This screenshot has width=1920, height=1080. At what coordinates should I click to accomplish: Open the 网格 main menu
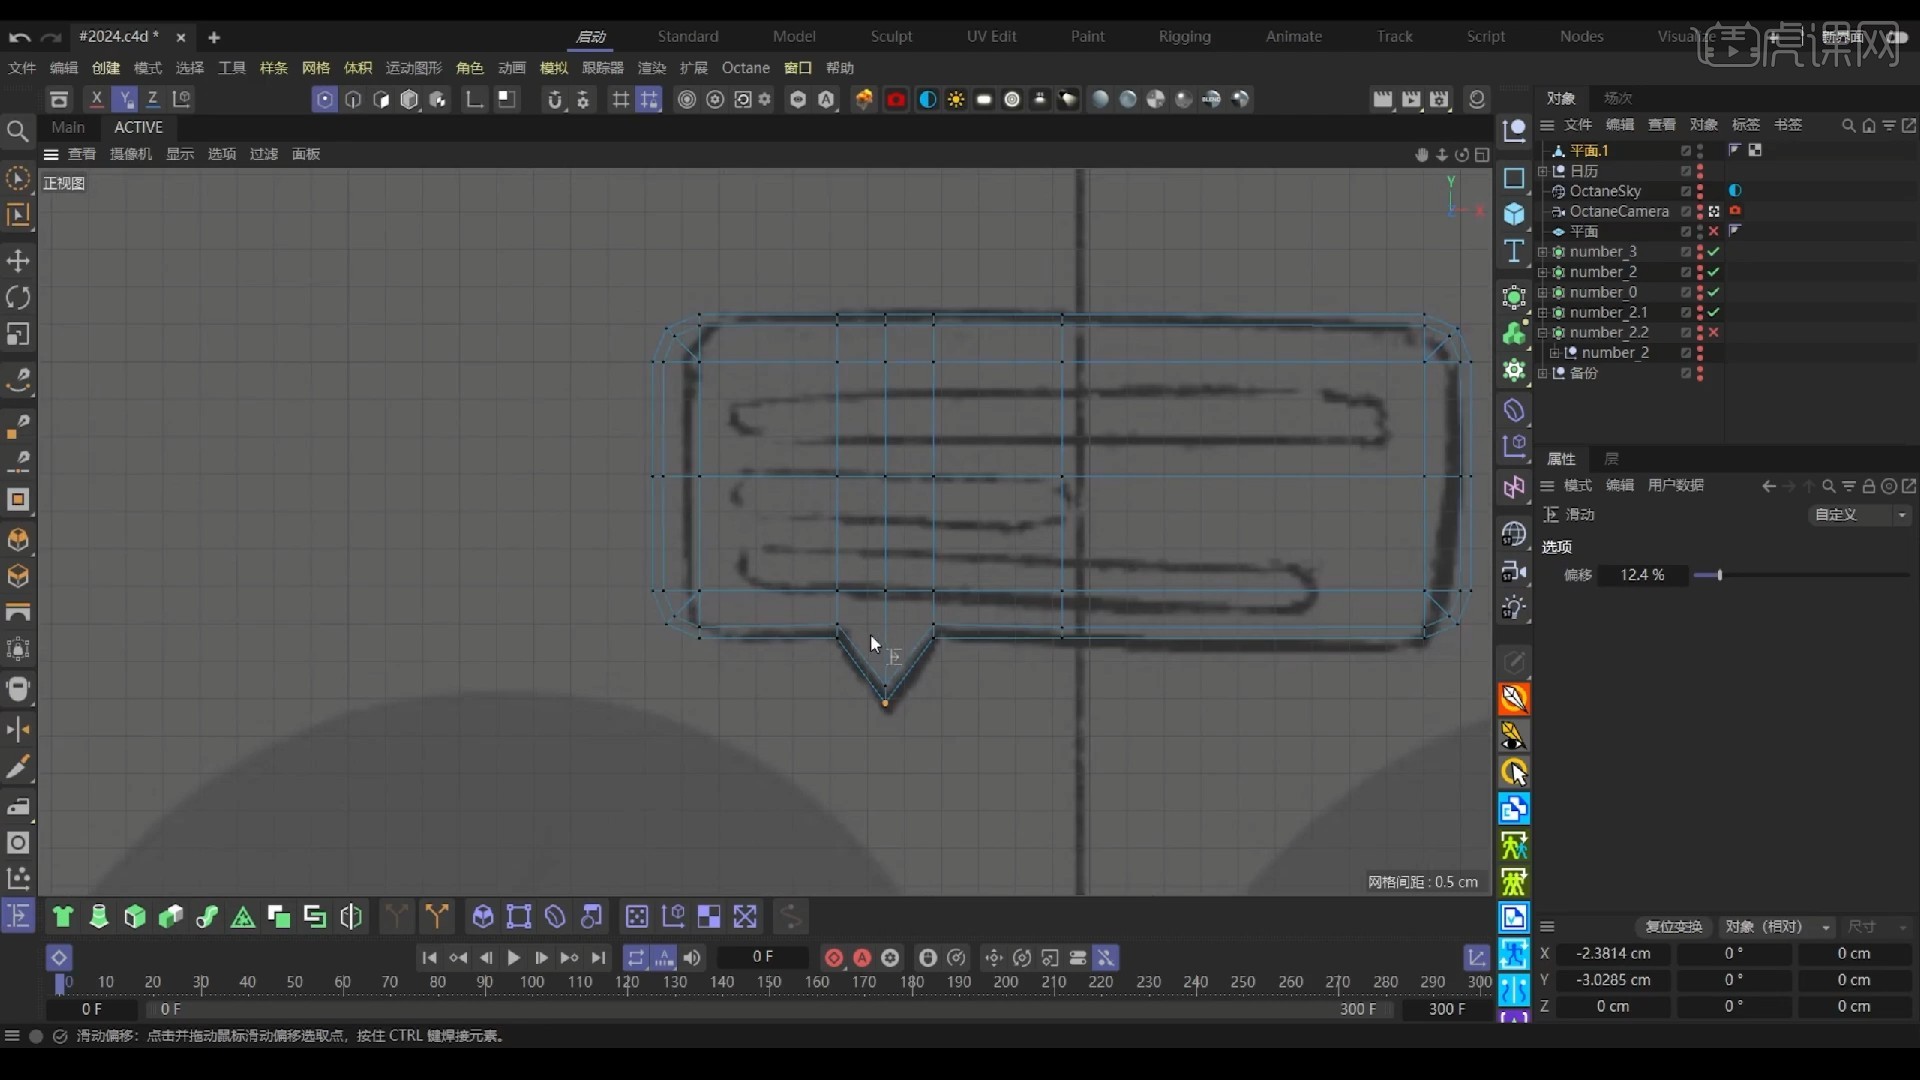[x=316, y=68]
